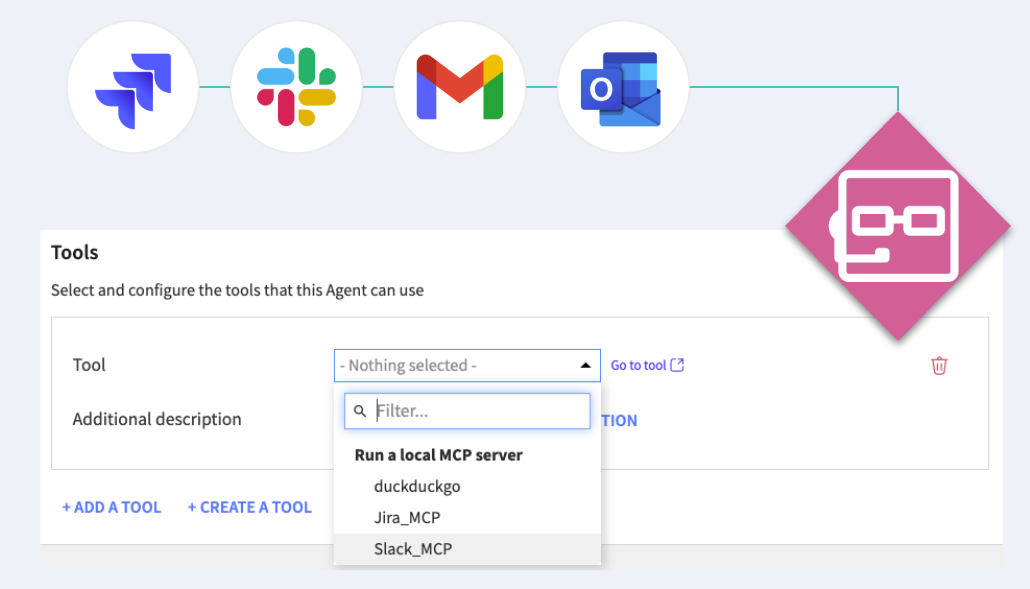1030x589 pixels.
Task: Choose duckduckgo from the tool list
Action: pos(417,486)
